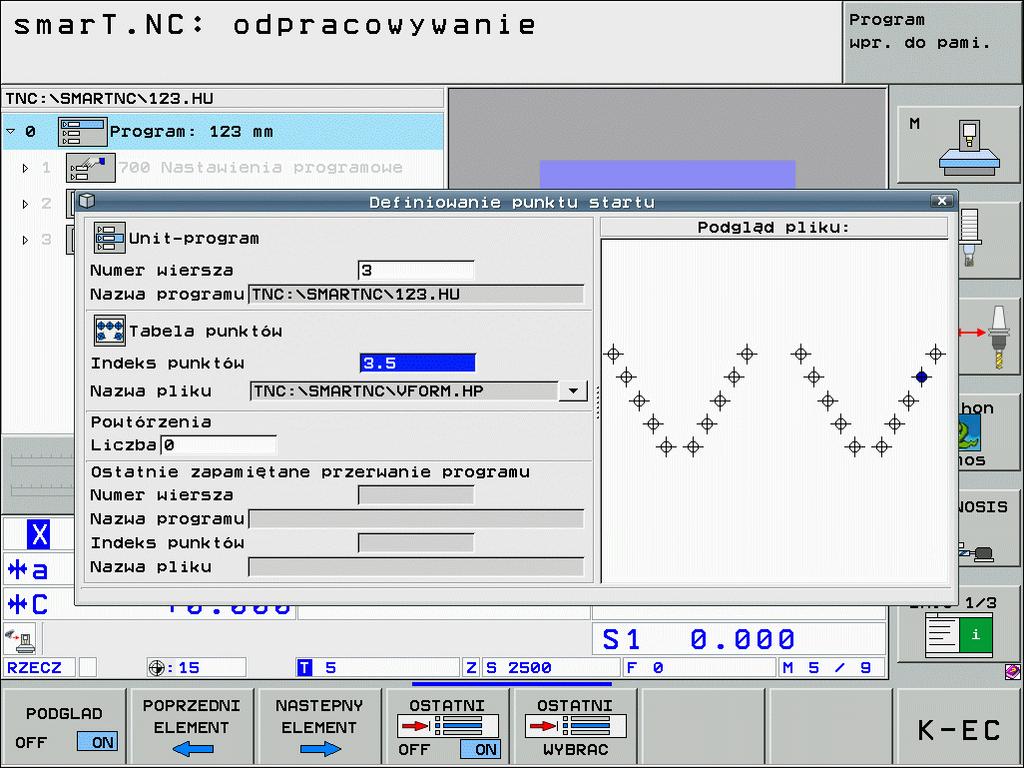Click the Indeks punktów field 3.5
The width and height of the screenshot is (1024, 768).
coord(417,363)
